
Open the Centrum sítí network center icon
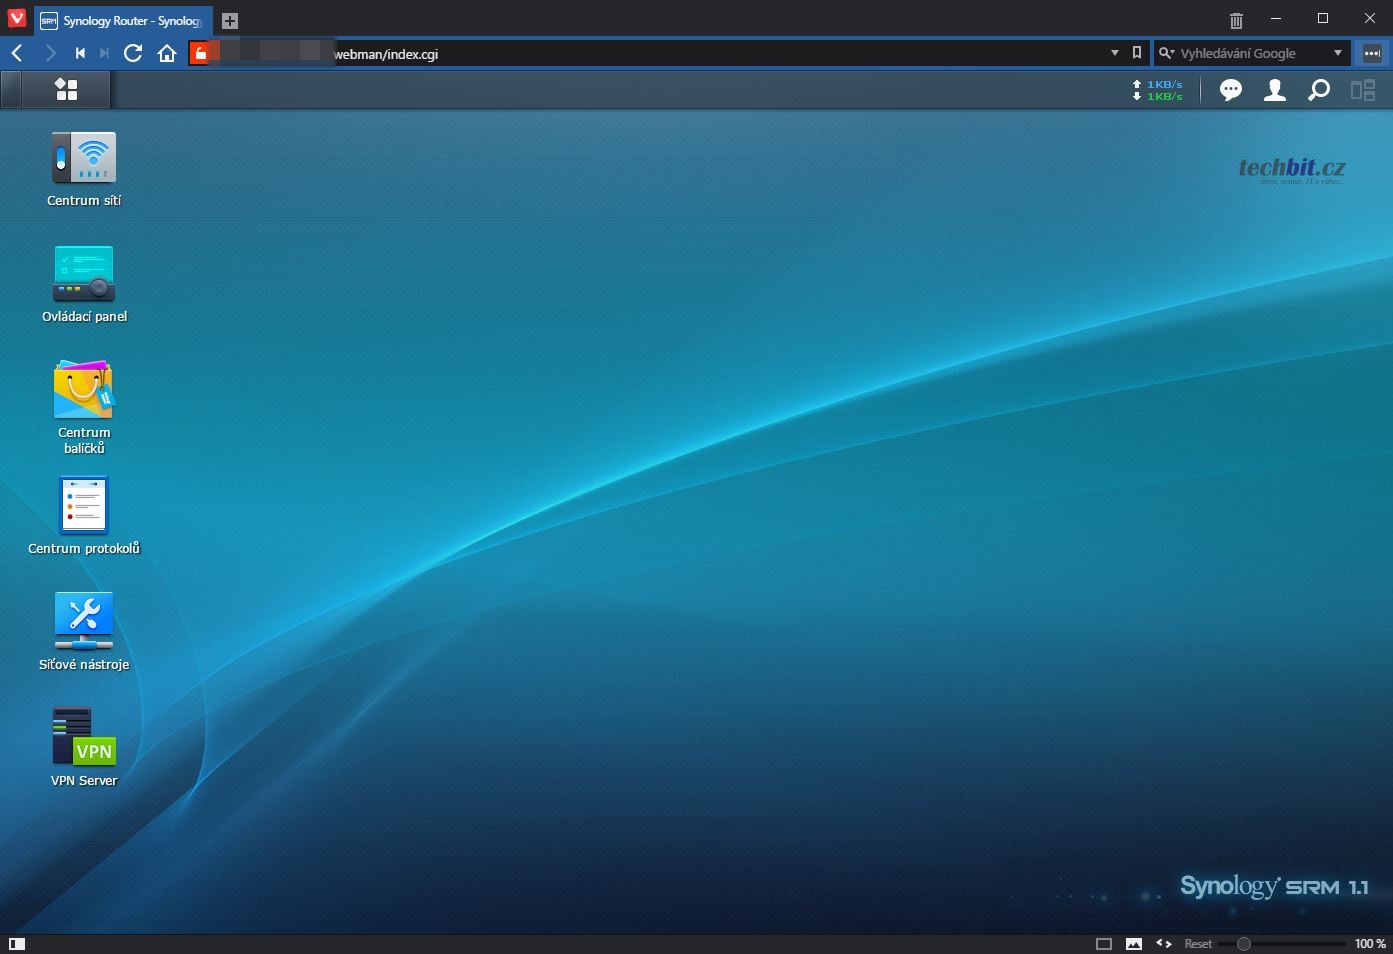(84, 158)
